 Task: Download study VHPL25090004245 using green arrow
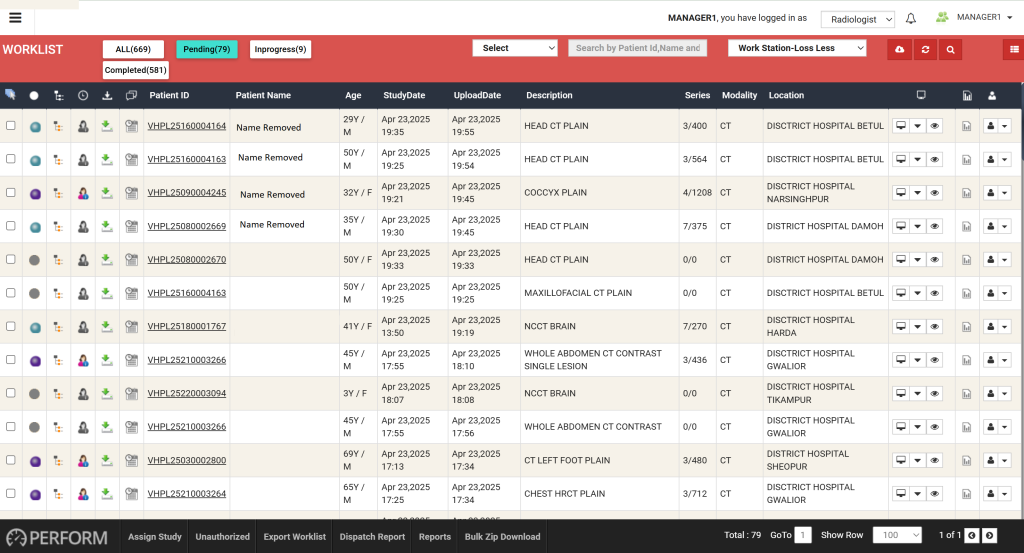[107, 193]
